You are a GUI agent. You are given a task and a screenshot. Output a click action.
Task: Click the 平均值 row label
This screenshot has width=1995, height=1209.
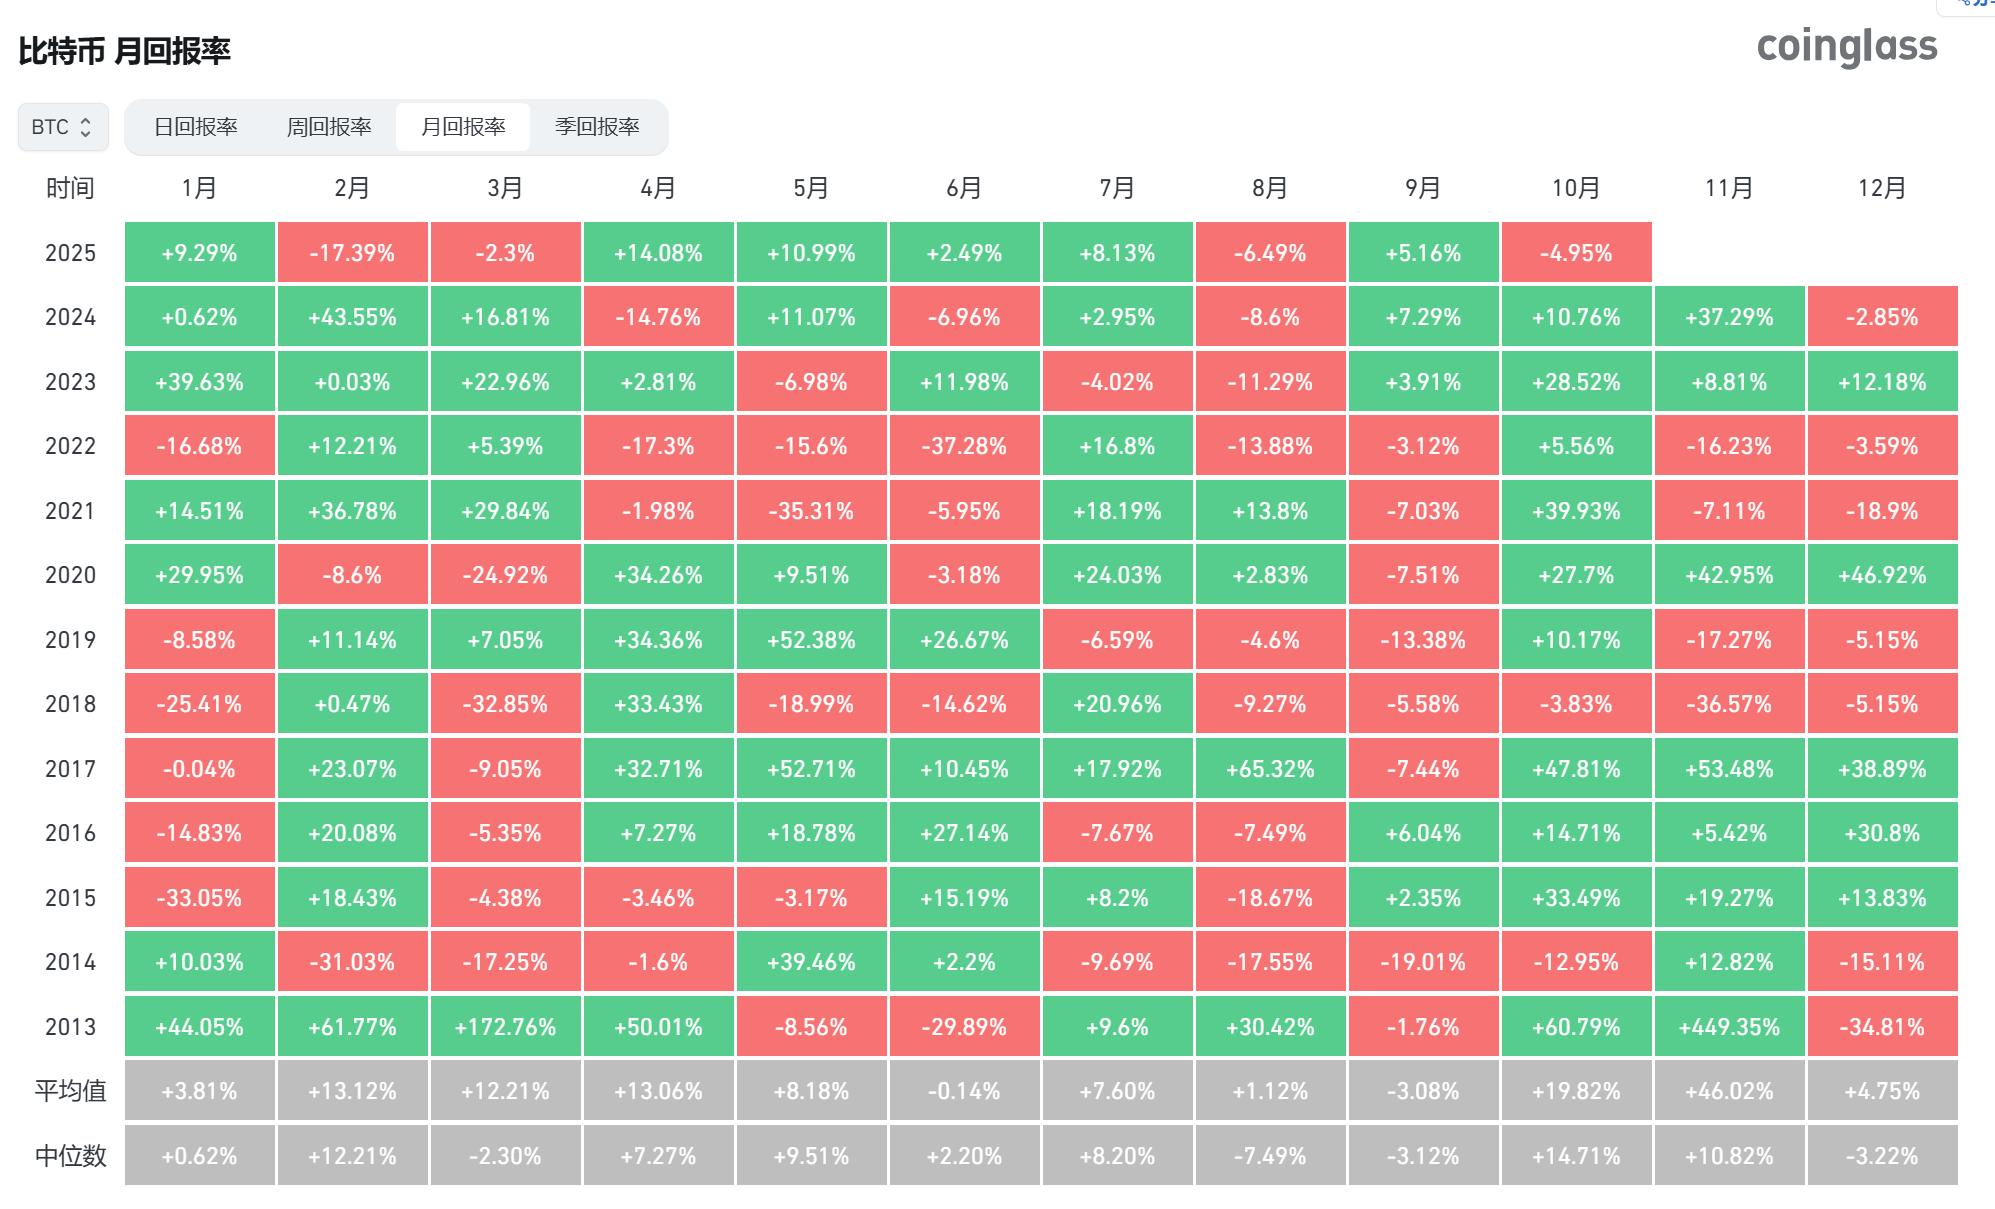tap(70, 1091)
